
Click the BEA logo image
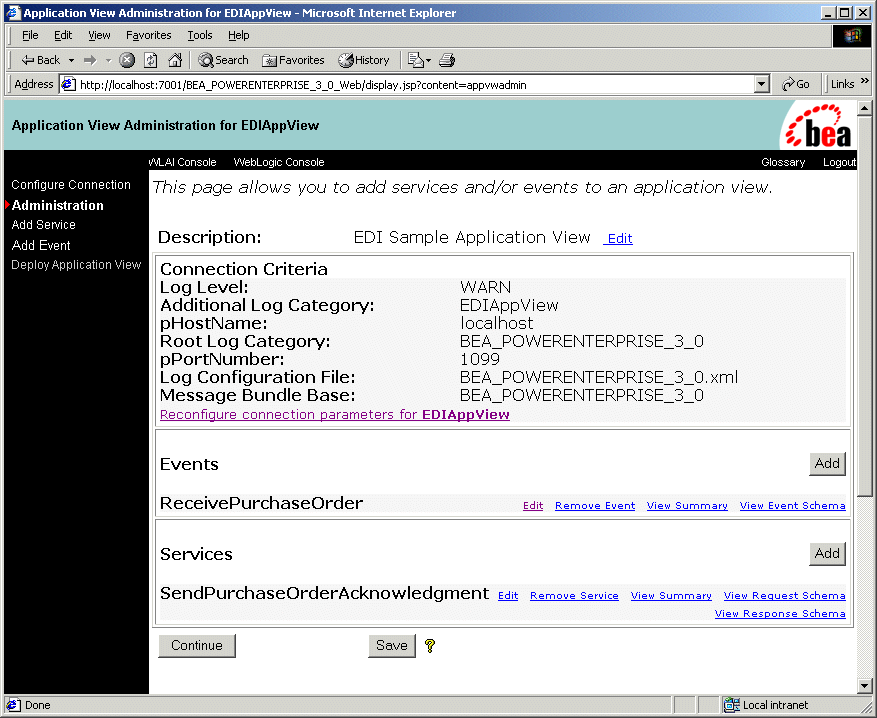(x=818, y=125)
